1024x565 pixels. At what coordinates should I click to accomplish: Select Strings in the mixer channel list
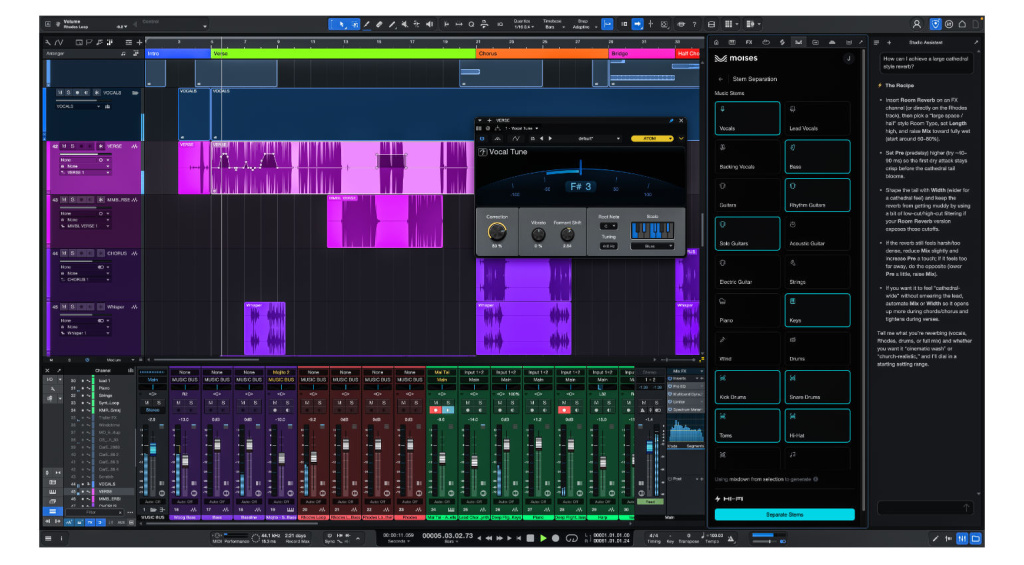[105, 396]
